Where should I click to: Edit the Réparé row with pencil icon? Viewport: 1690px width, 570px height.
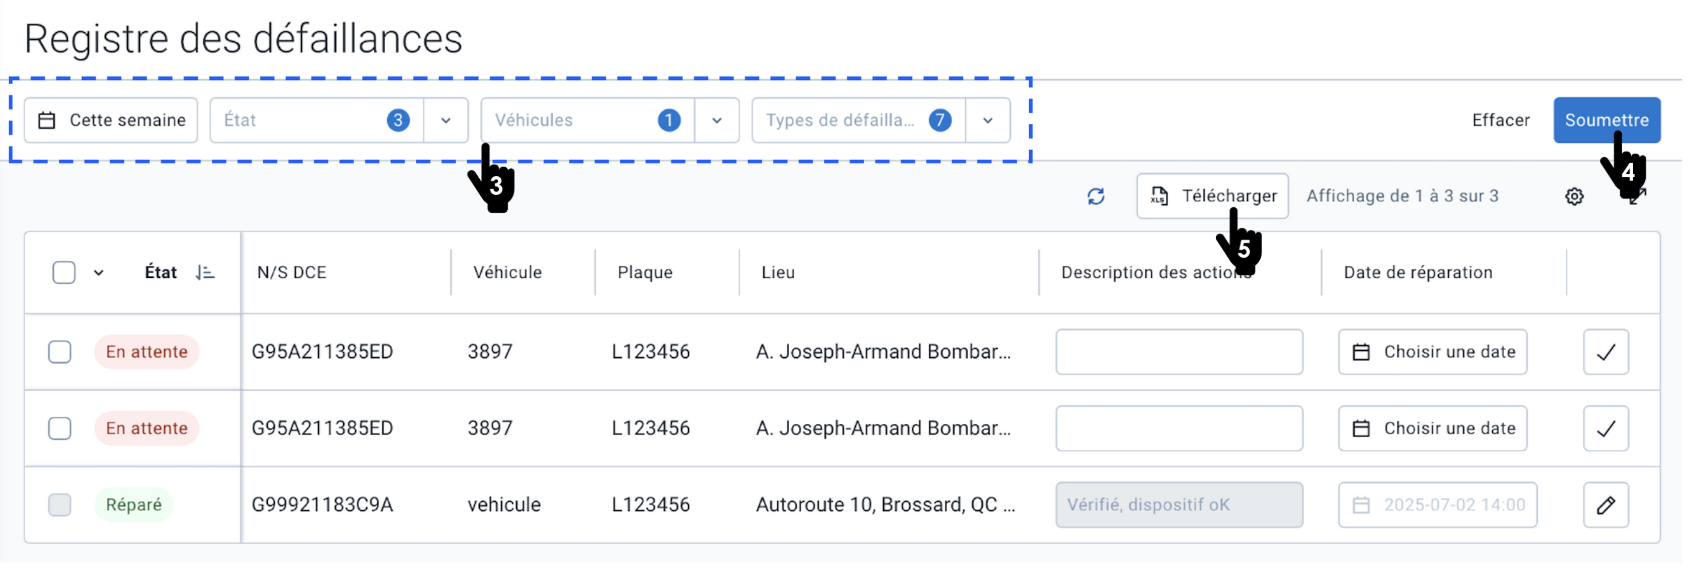(x=1606, y=505)
